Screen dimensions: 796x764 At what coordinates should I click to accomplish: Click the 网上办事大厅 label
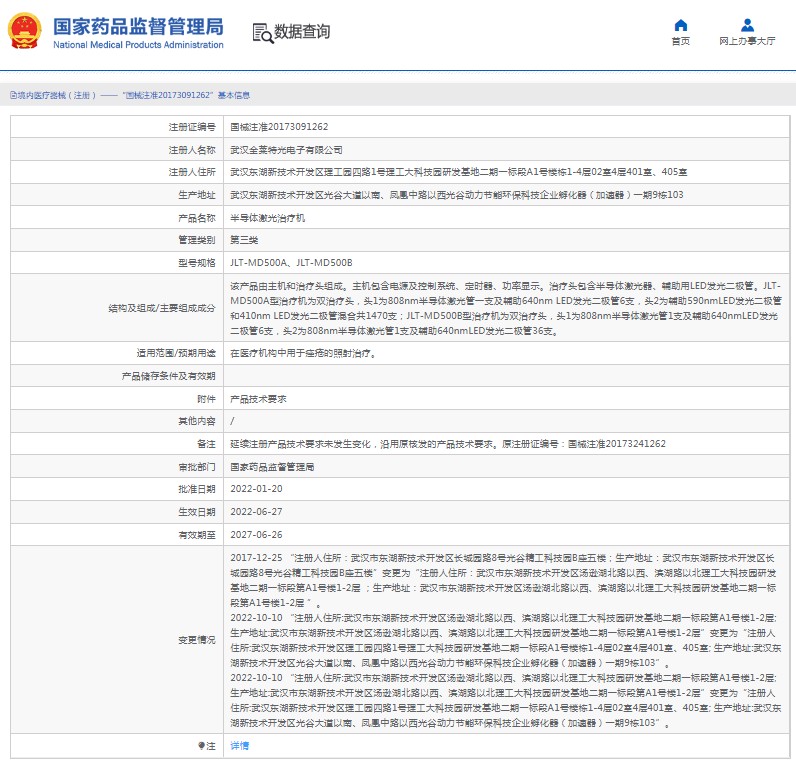(747, 41)
